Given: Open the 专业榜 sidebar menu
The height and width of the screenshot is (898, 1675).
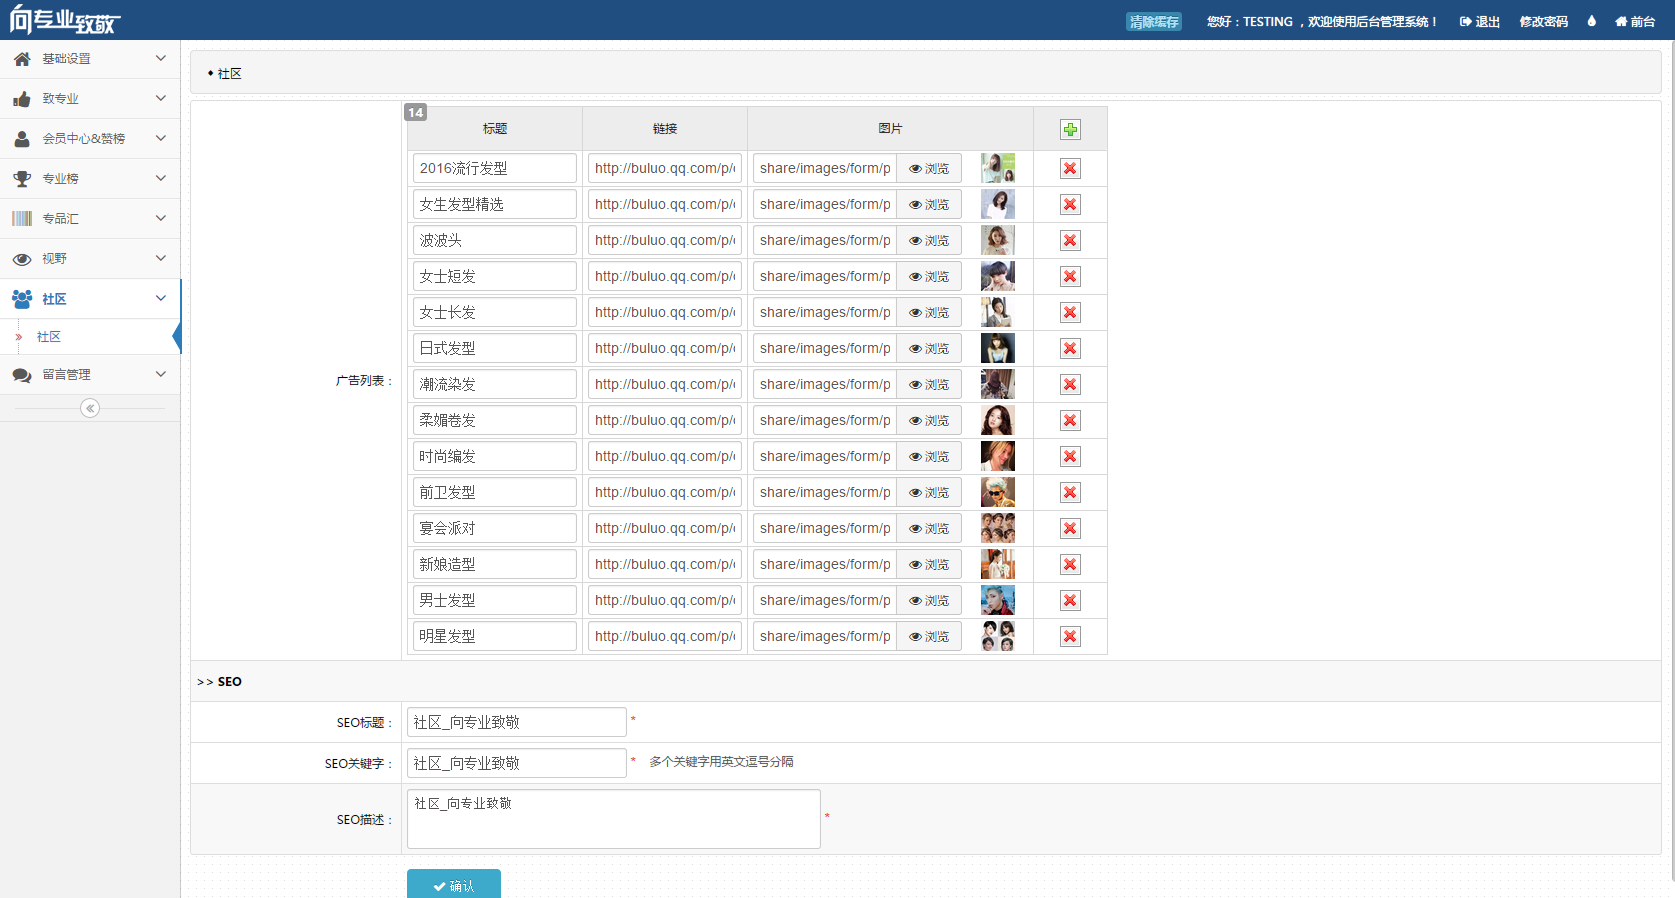Looking at the screenshot, I should [90, 179].
